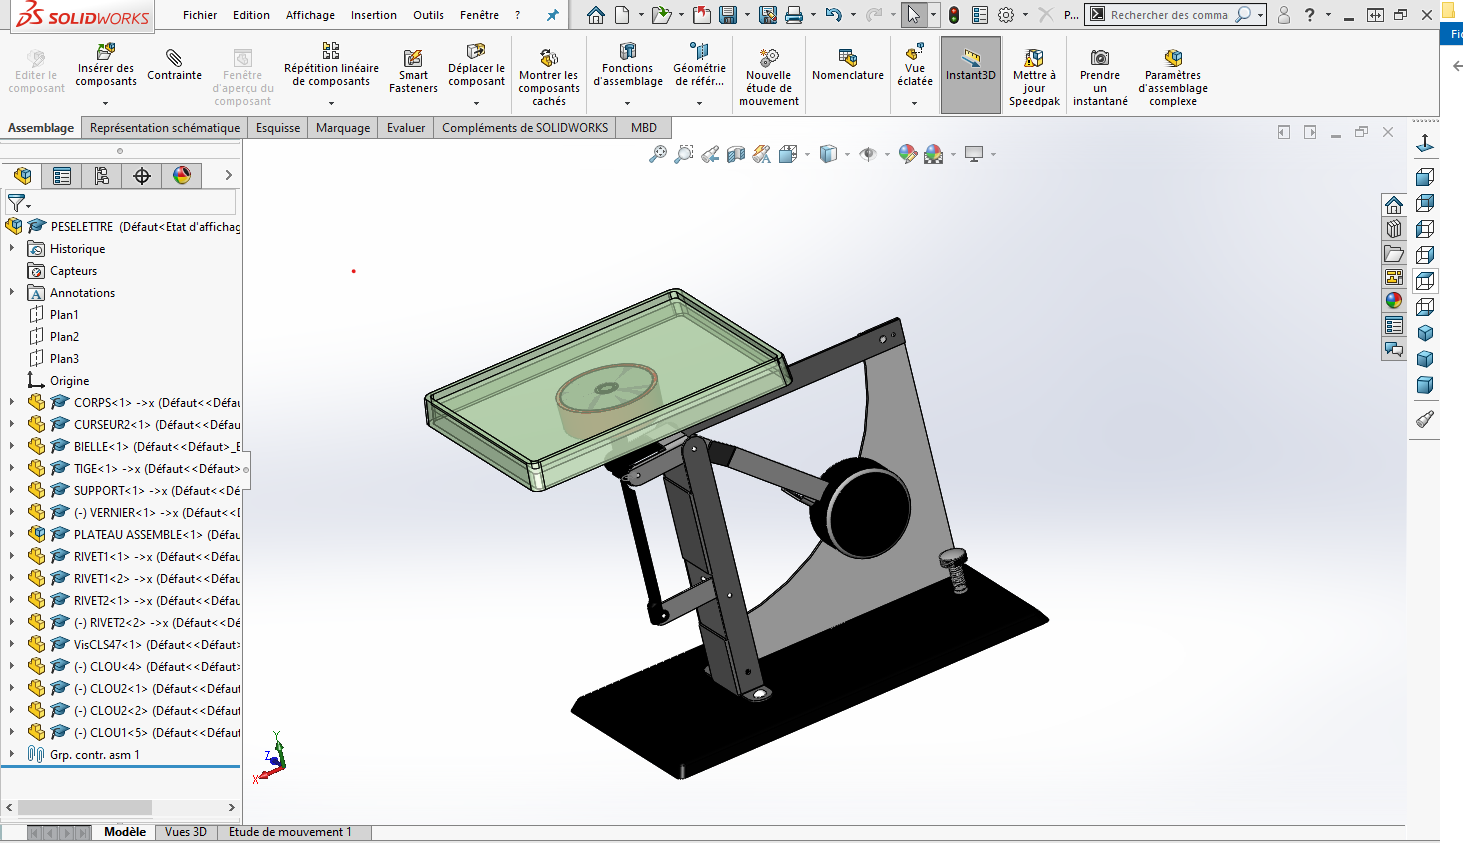Open the Design Library icon in task pane
The width and height of the screenshot is (1463, 843).
point(1394,229)
